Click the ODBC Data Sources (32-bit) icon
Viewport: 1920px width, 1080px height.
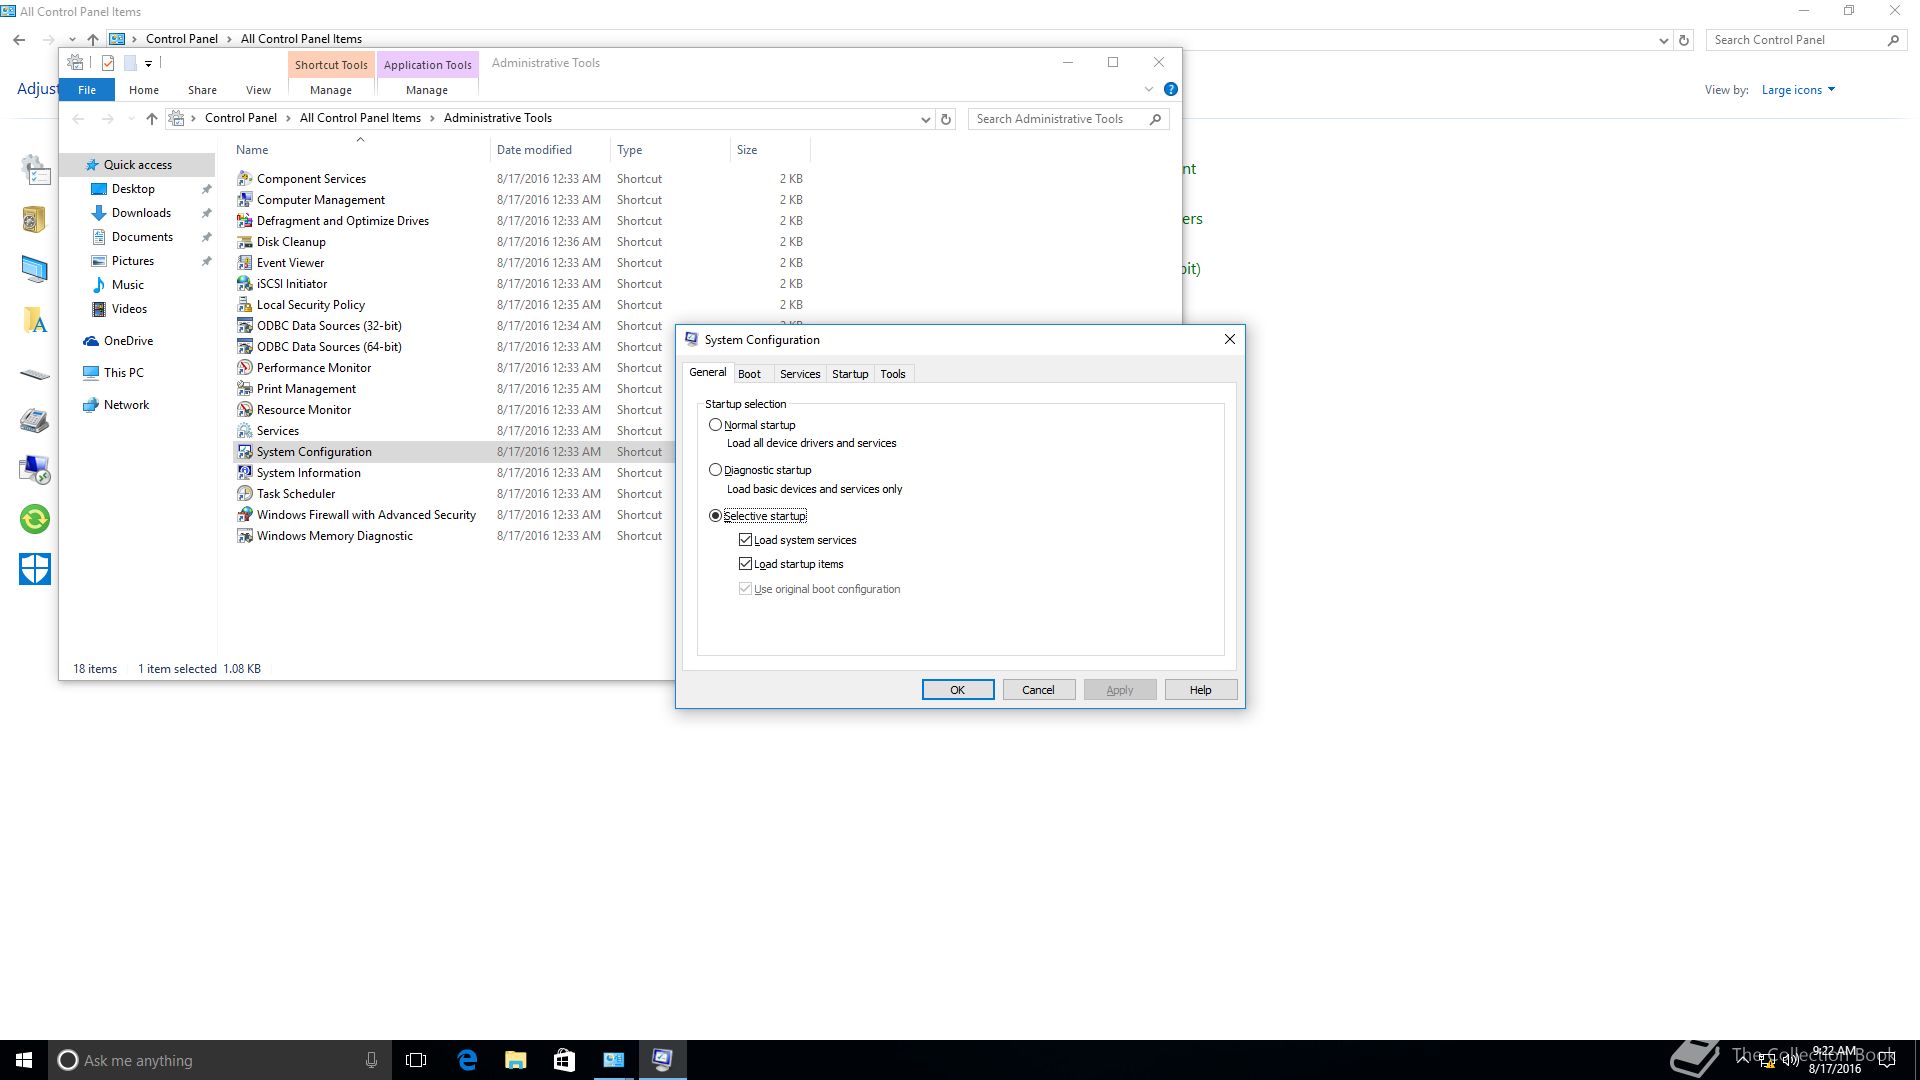click(245, 326)
